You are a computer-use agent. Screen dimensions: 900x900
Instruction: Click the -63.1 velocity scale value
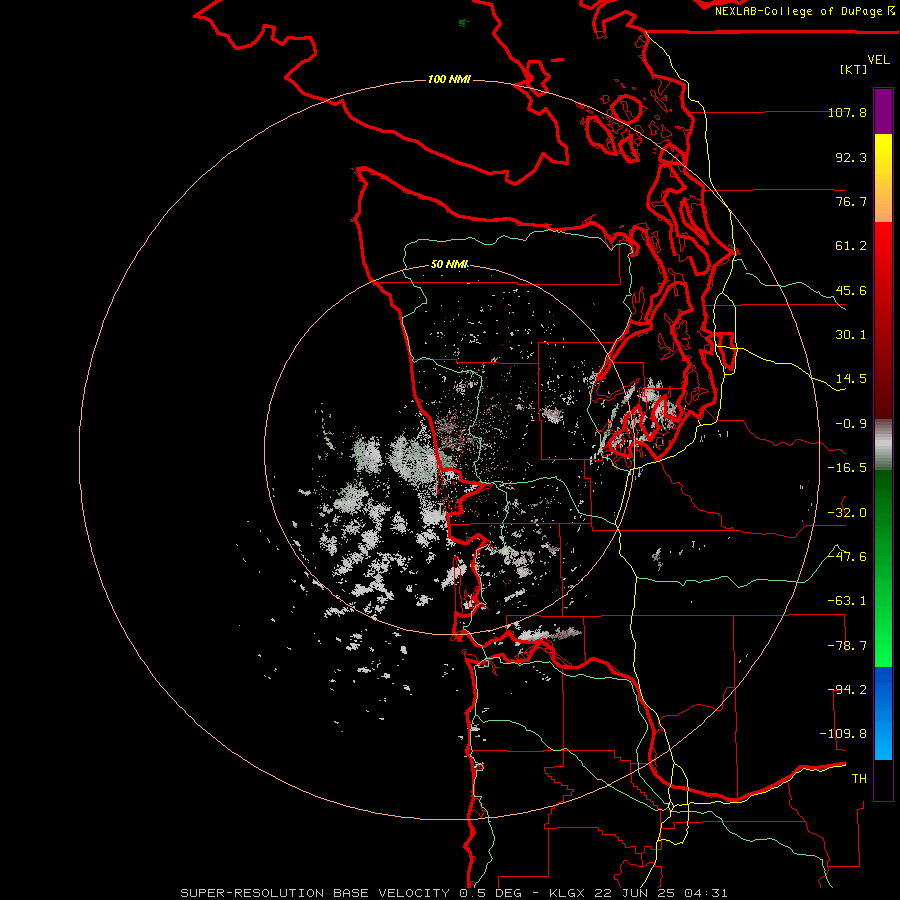[x=847, y=601]
